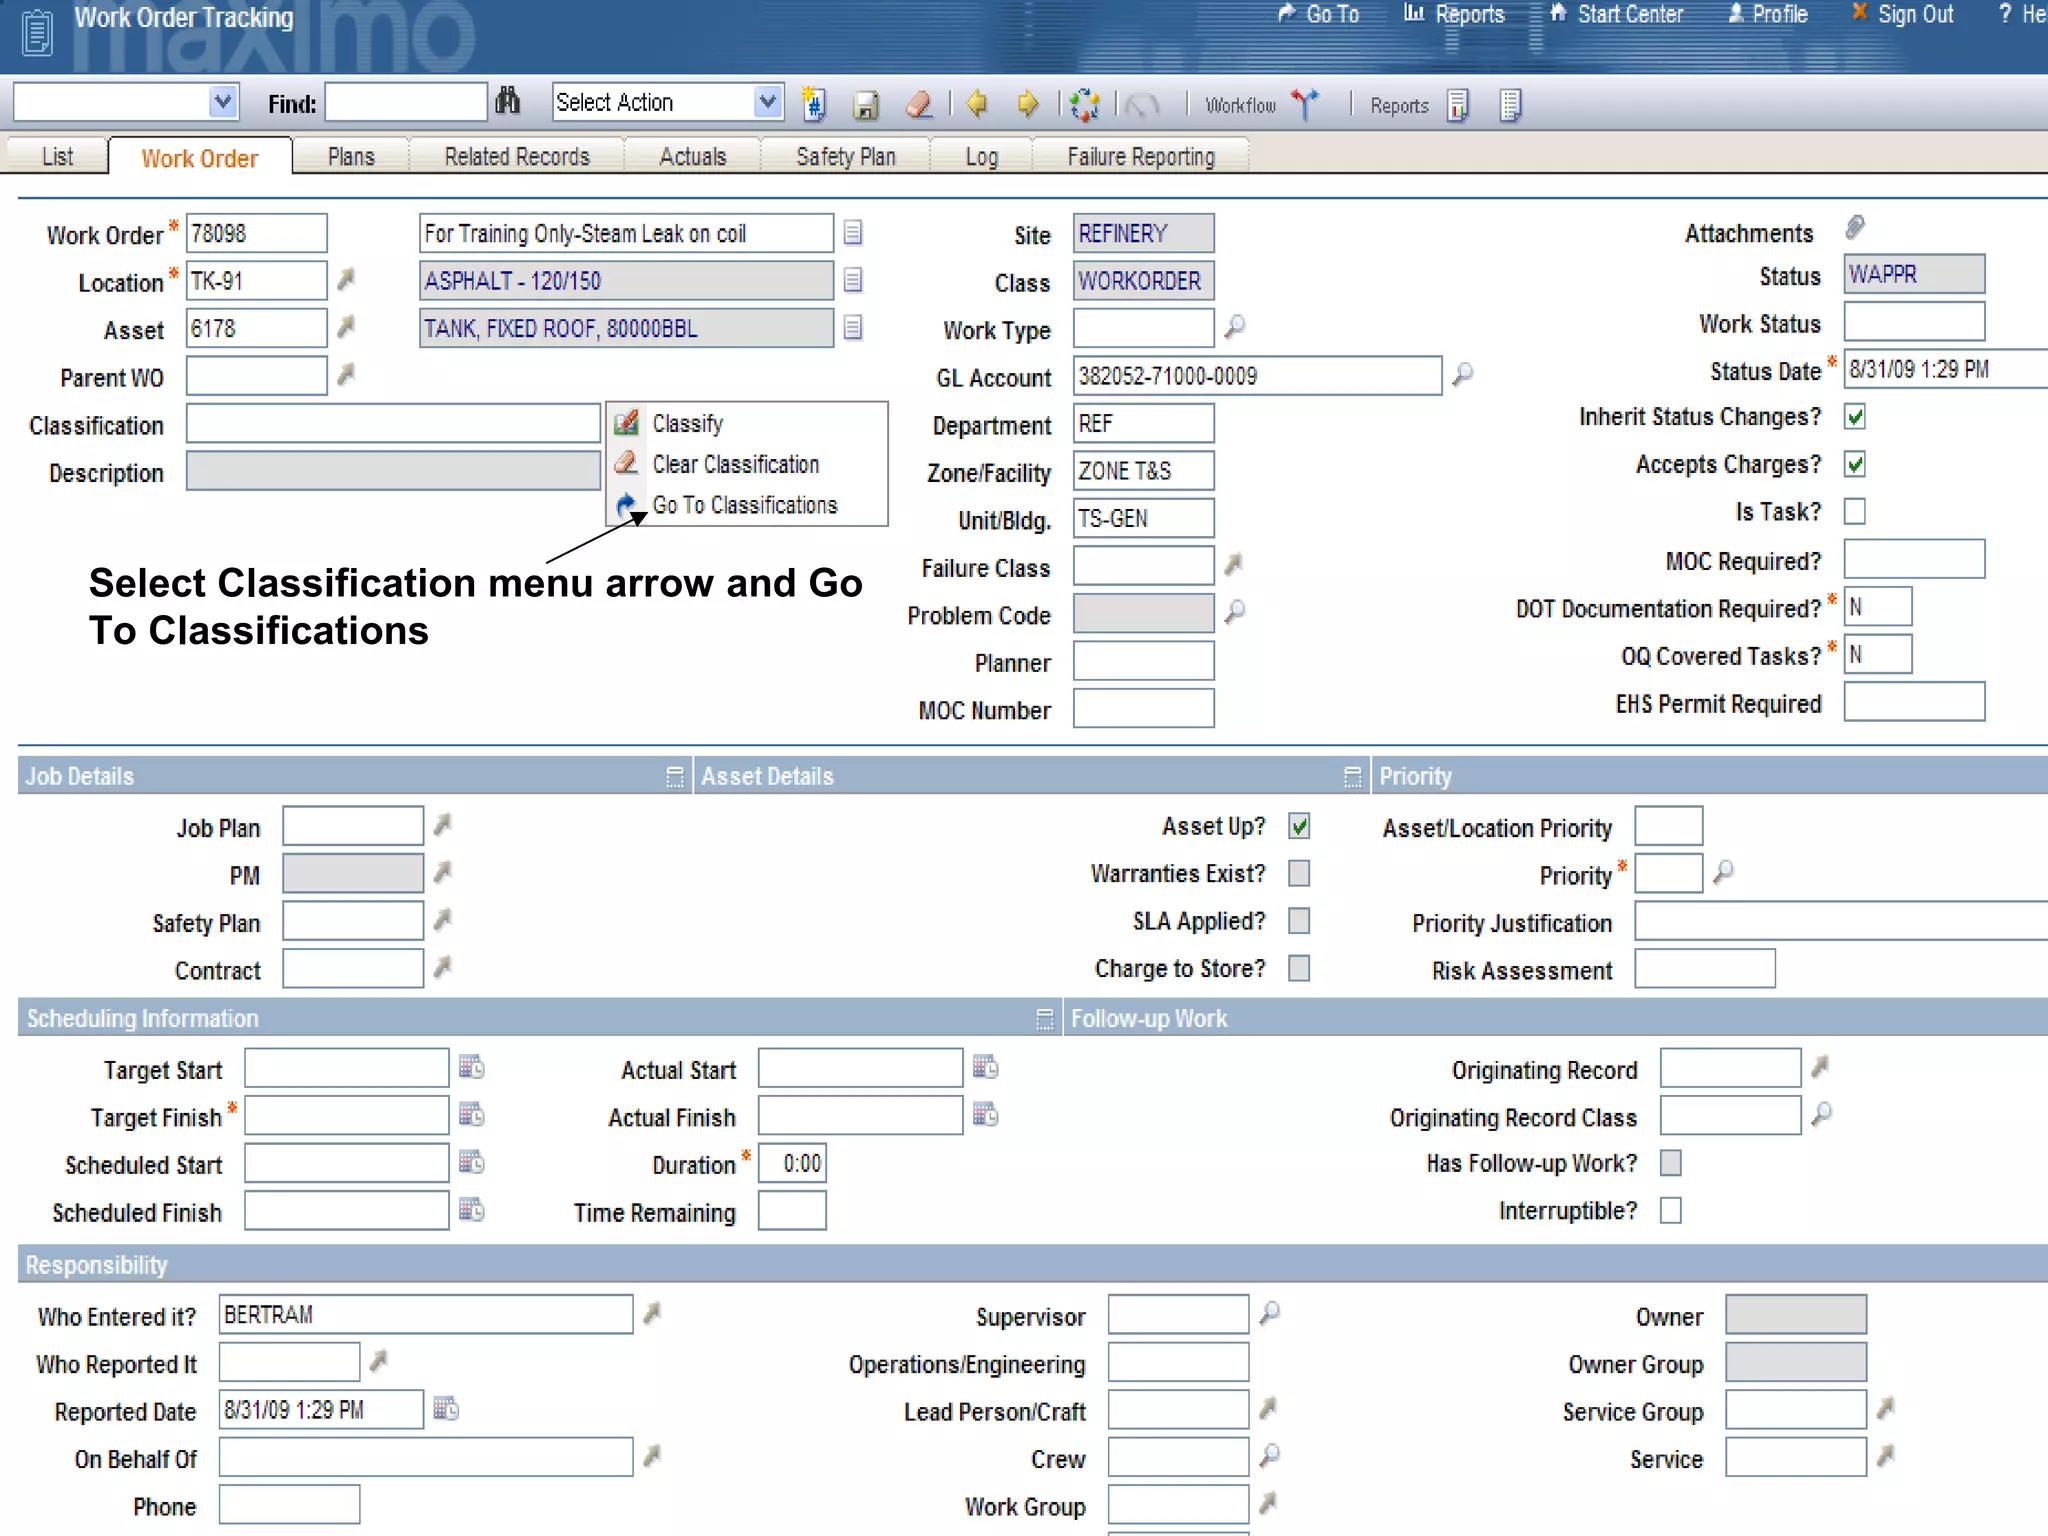This screenshot has height=1536, width=2048.
Task: Return to the Start Center
Action: coord(1617,14)
